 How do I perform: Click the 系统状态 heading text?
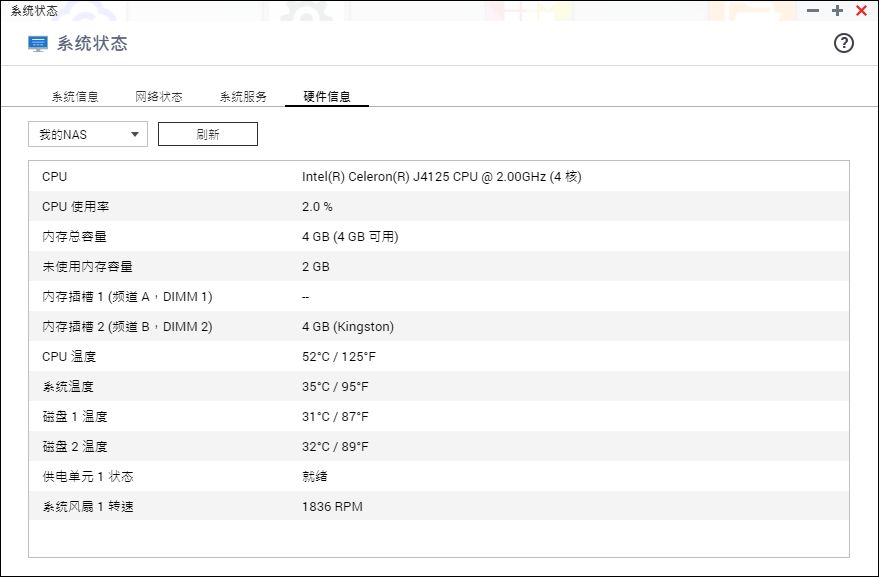click(92, 44)
